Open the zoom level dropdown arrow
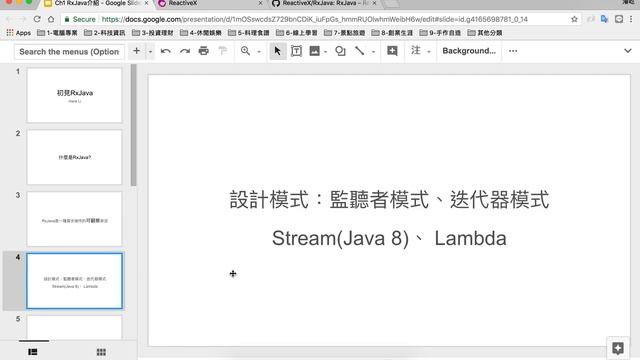Image resolution: width=640 pixels, height=360 pixels. (259, 52)
